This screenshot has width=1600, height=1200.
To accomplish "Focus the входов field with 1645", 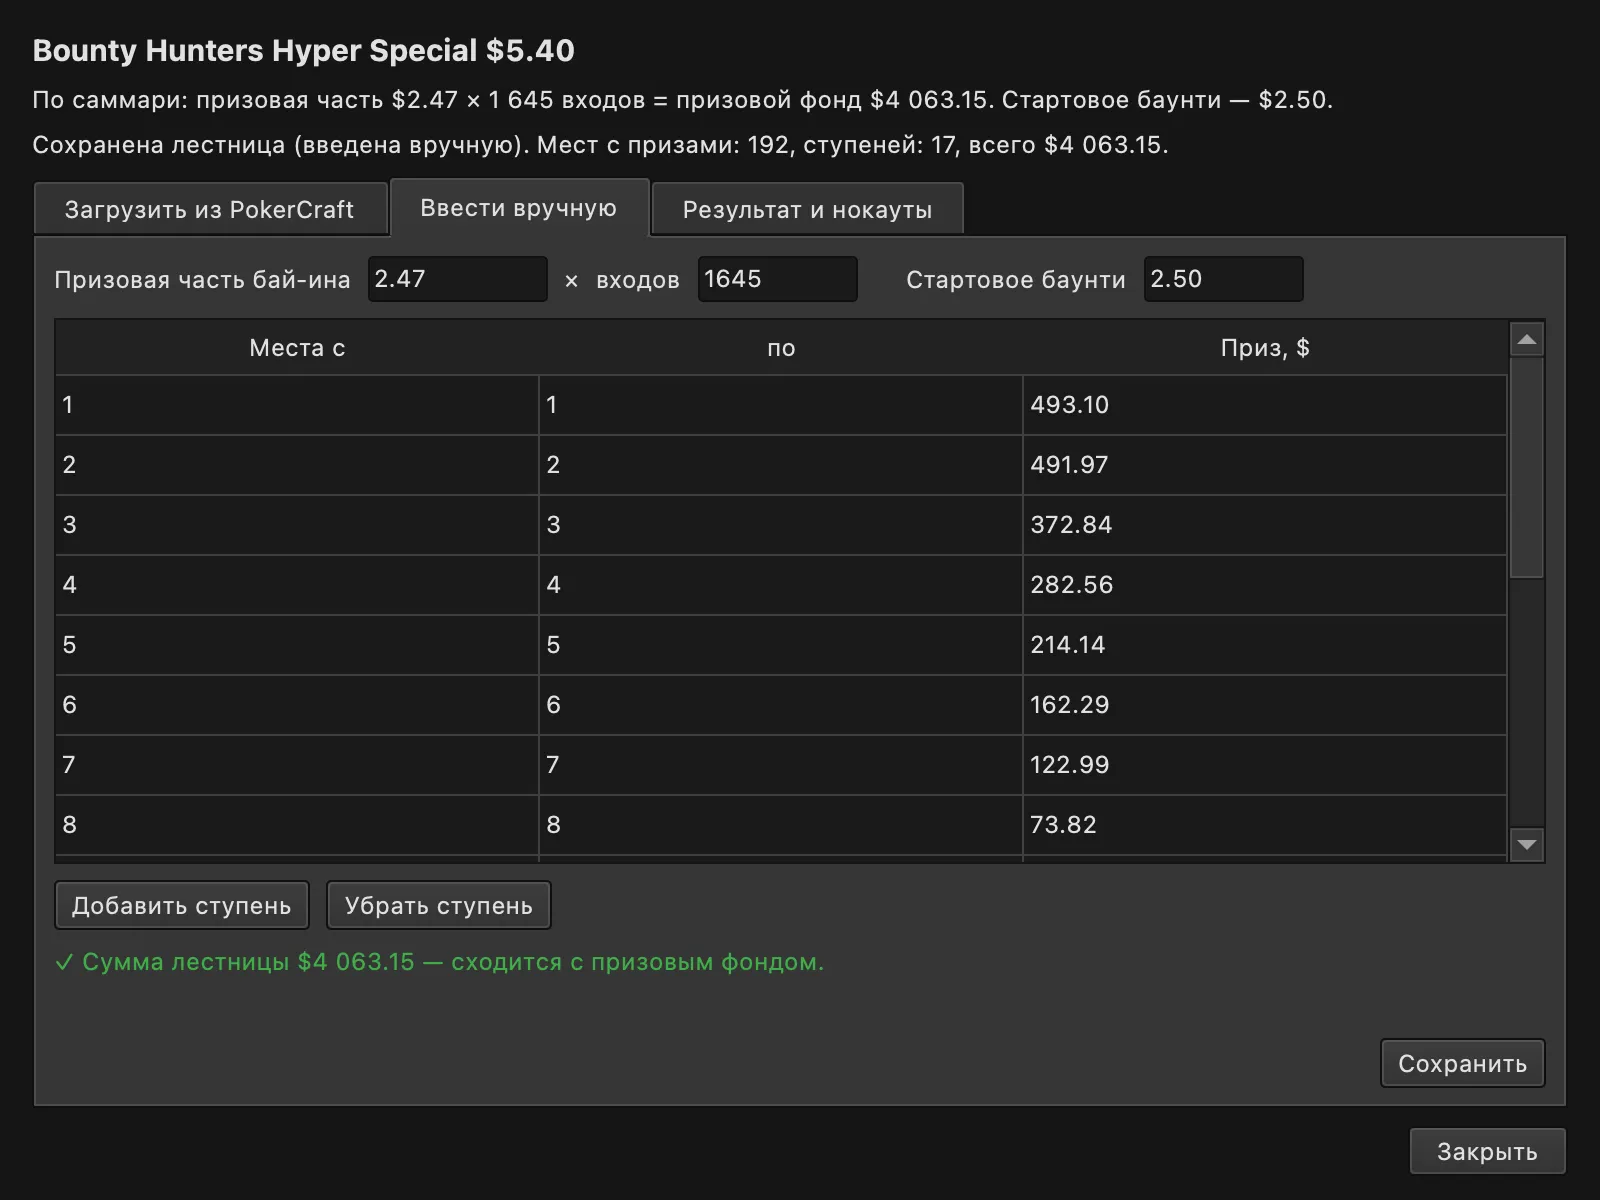I will pyautogui.click(x=777, y=279).
